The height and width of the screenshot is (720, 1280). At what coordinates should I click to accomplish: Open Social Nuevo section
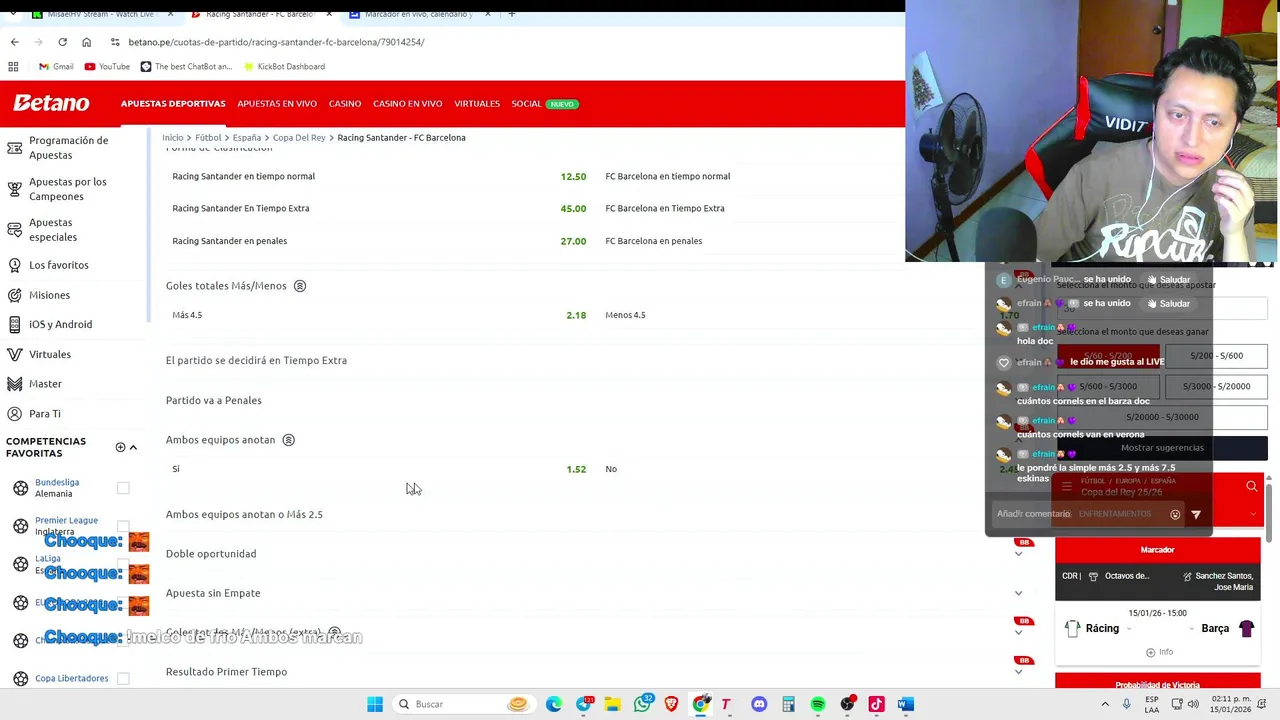click(x=545, y=104)
